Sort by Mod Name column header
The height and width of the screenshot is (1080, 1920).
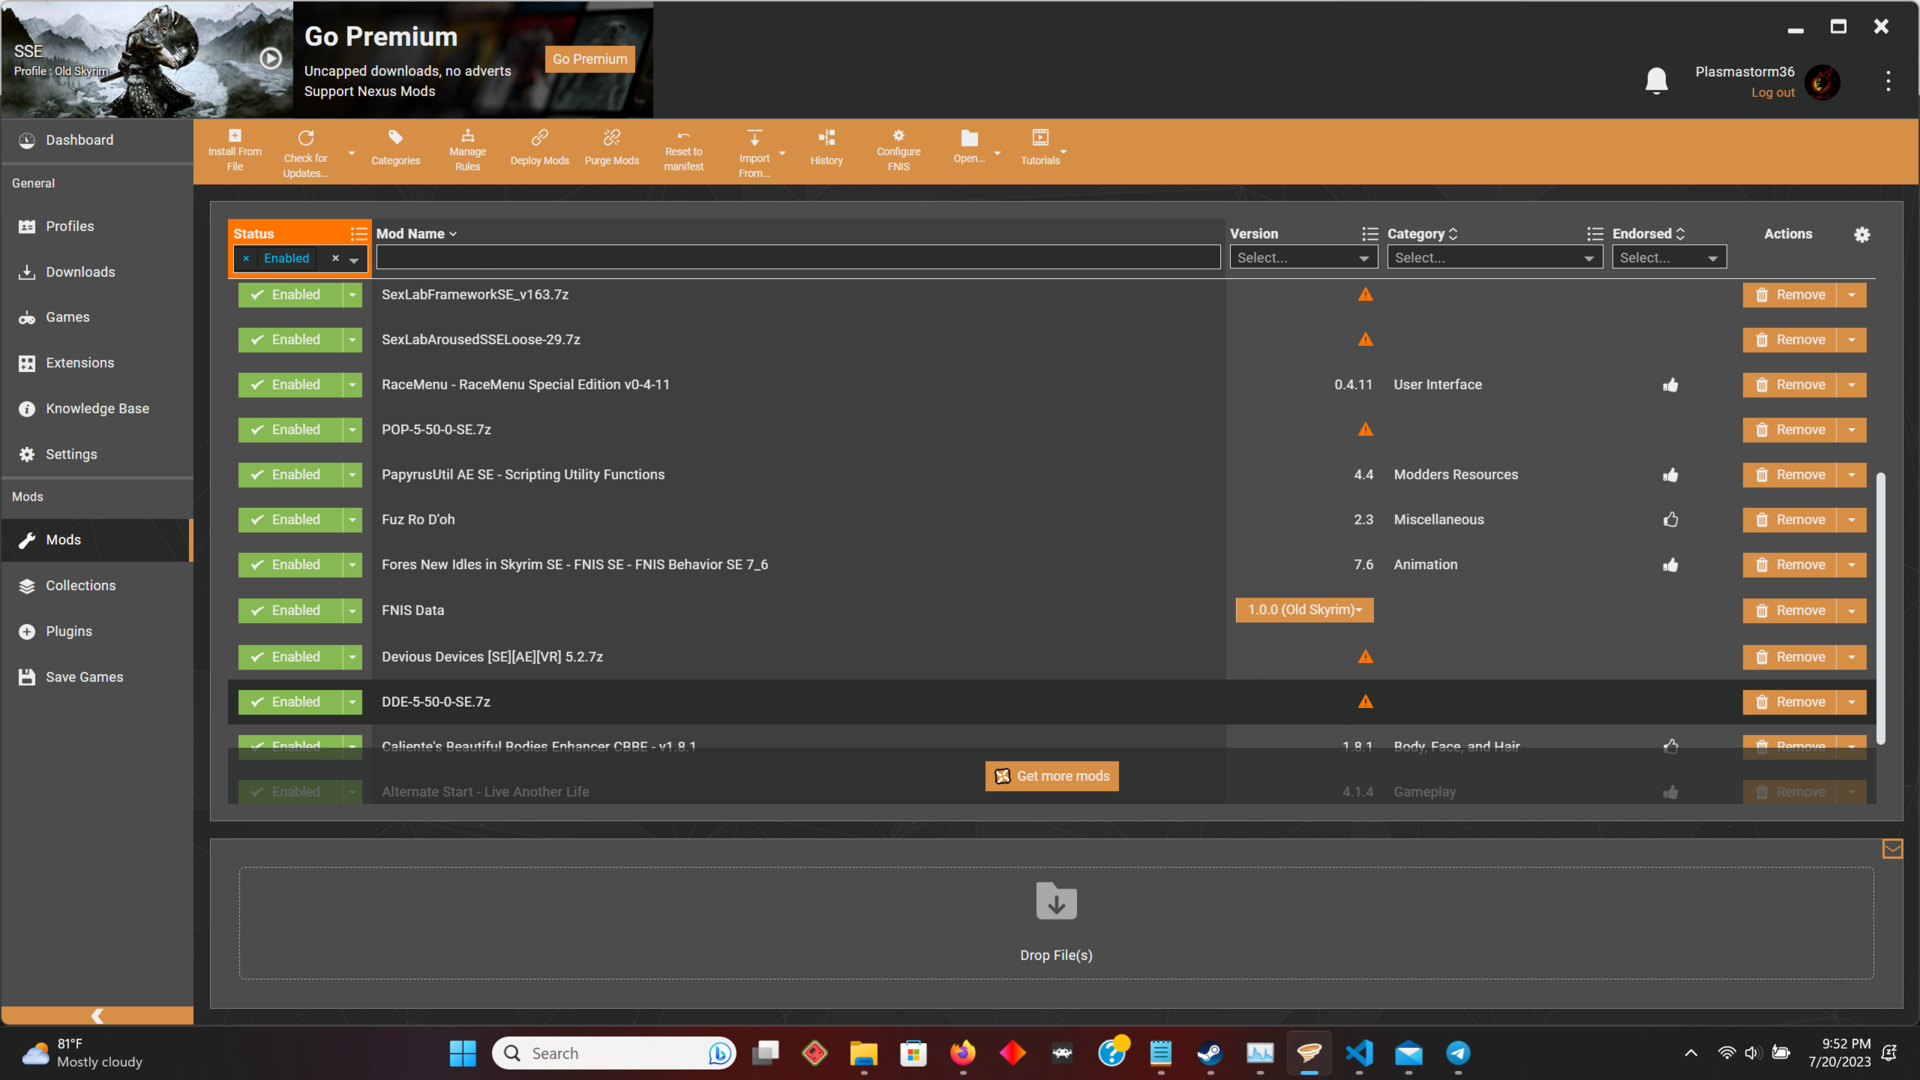pyautogui.click(x=416, y=234)
